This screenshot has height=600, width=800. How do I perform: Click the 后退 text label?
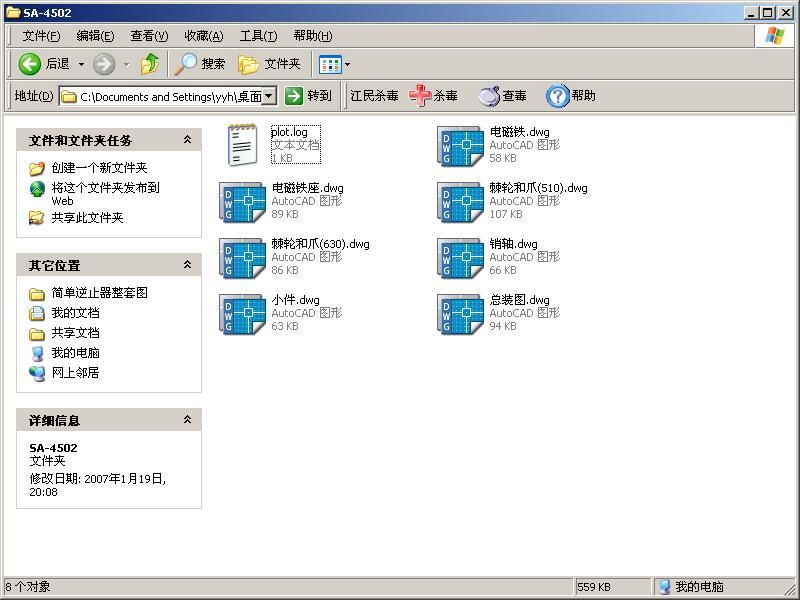point(57,64)
